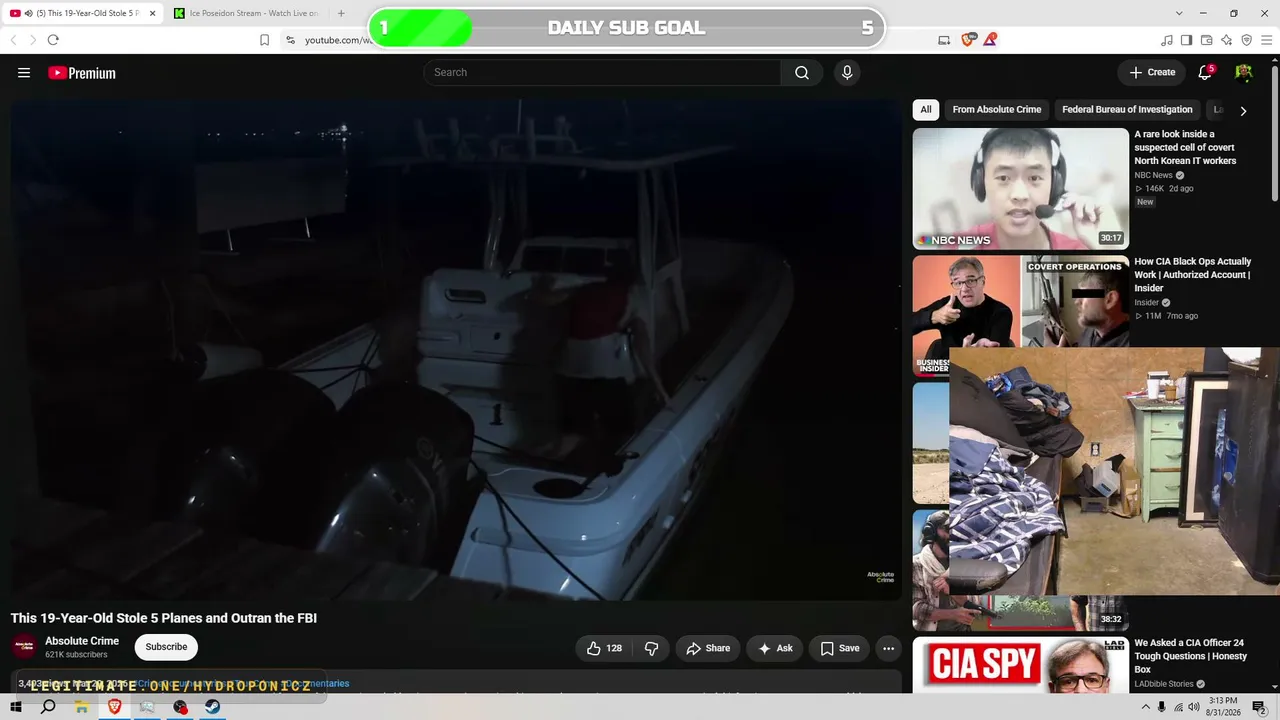
Task: Open YouTube notifications bell
Action: coord(1206,72)
